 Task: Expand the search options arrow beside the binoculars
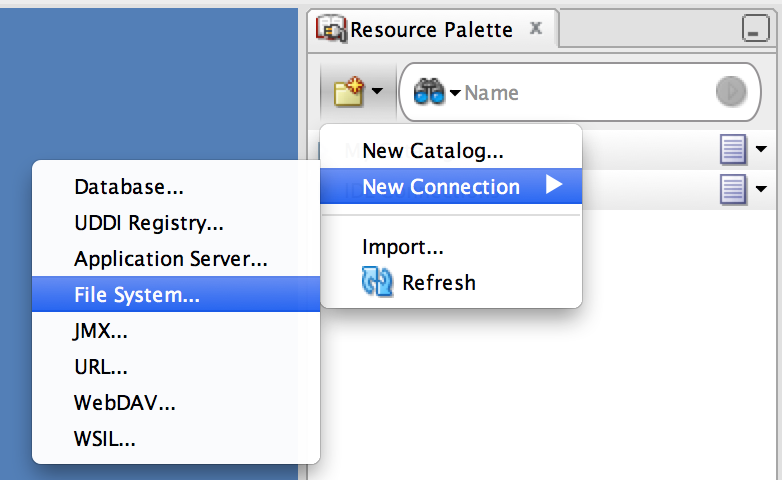455,93
